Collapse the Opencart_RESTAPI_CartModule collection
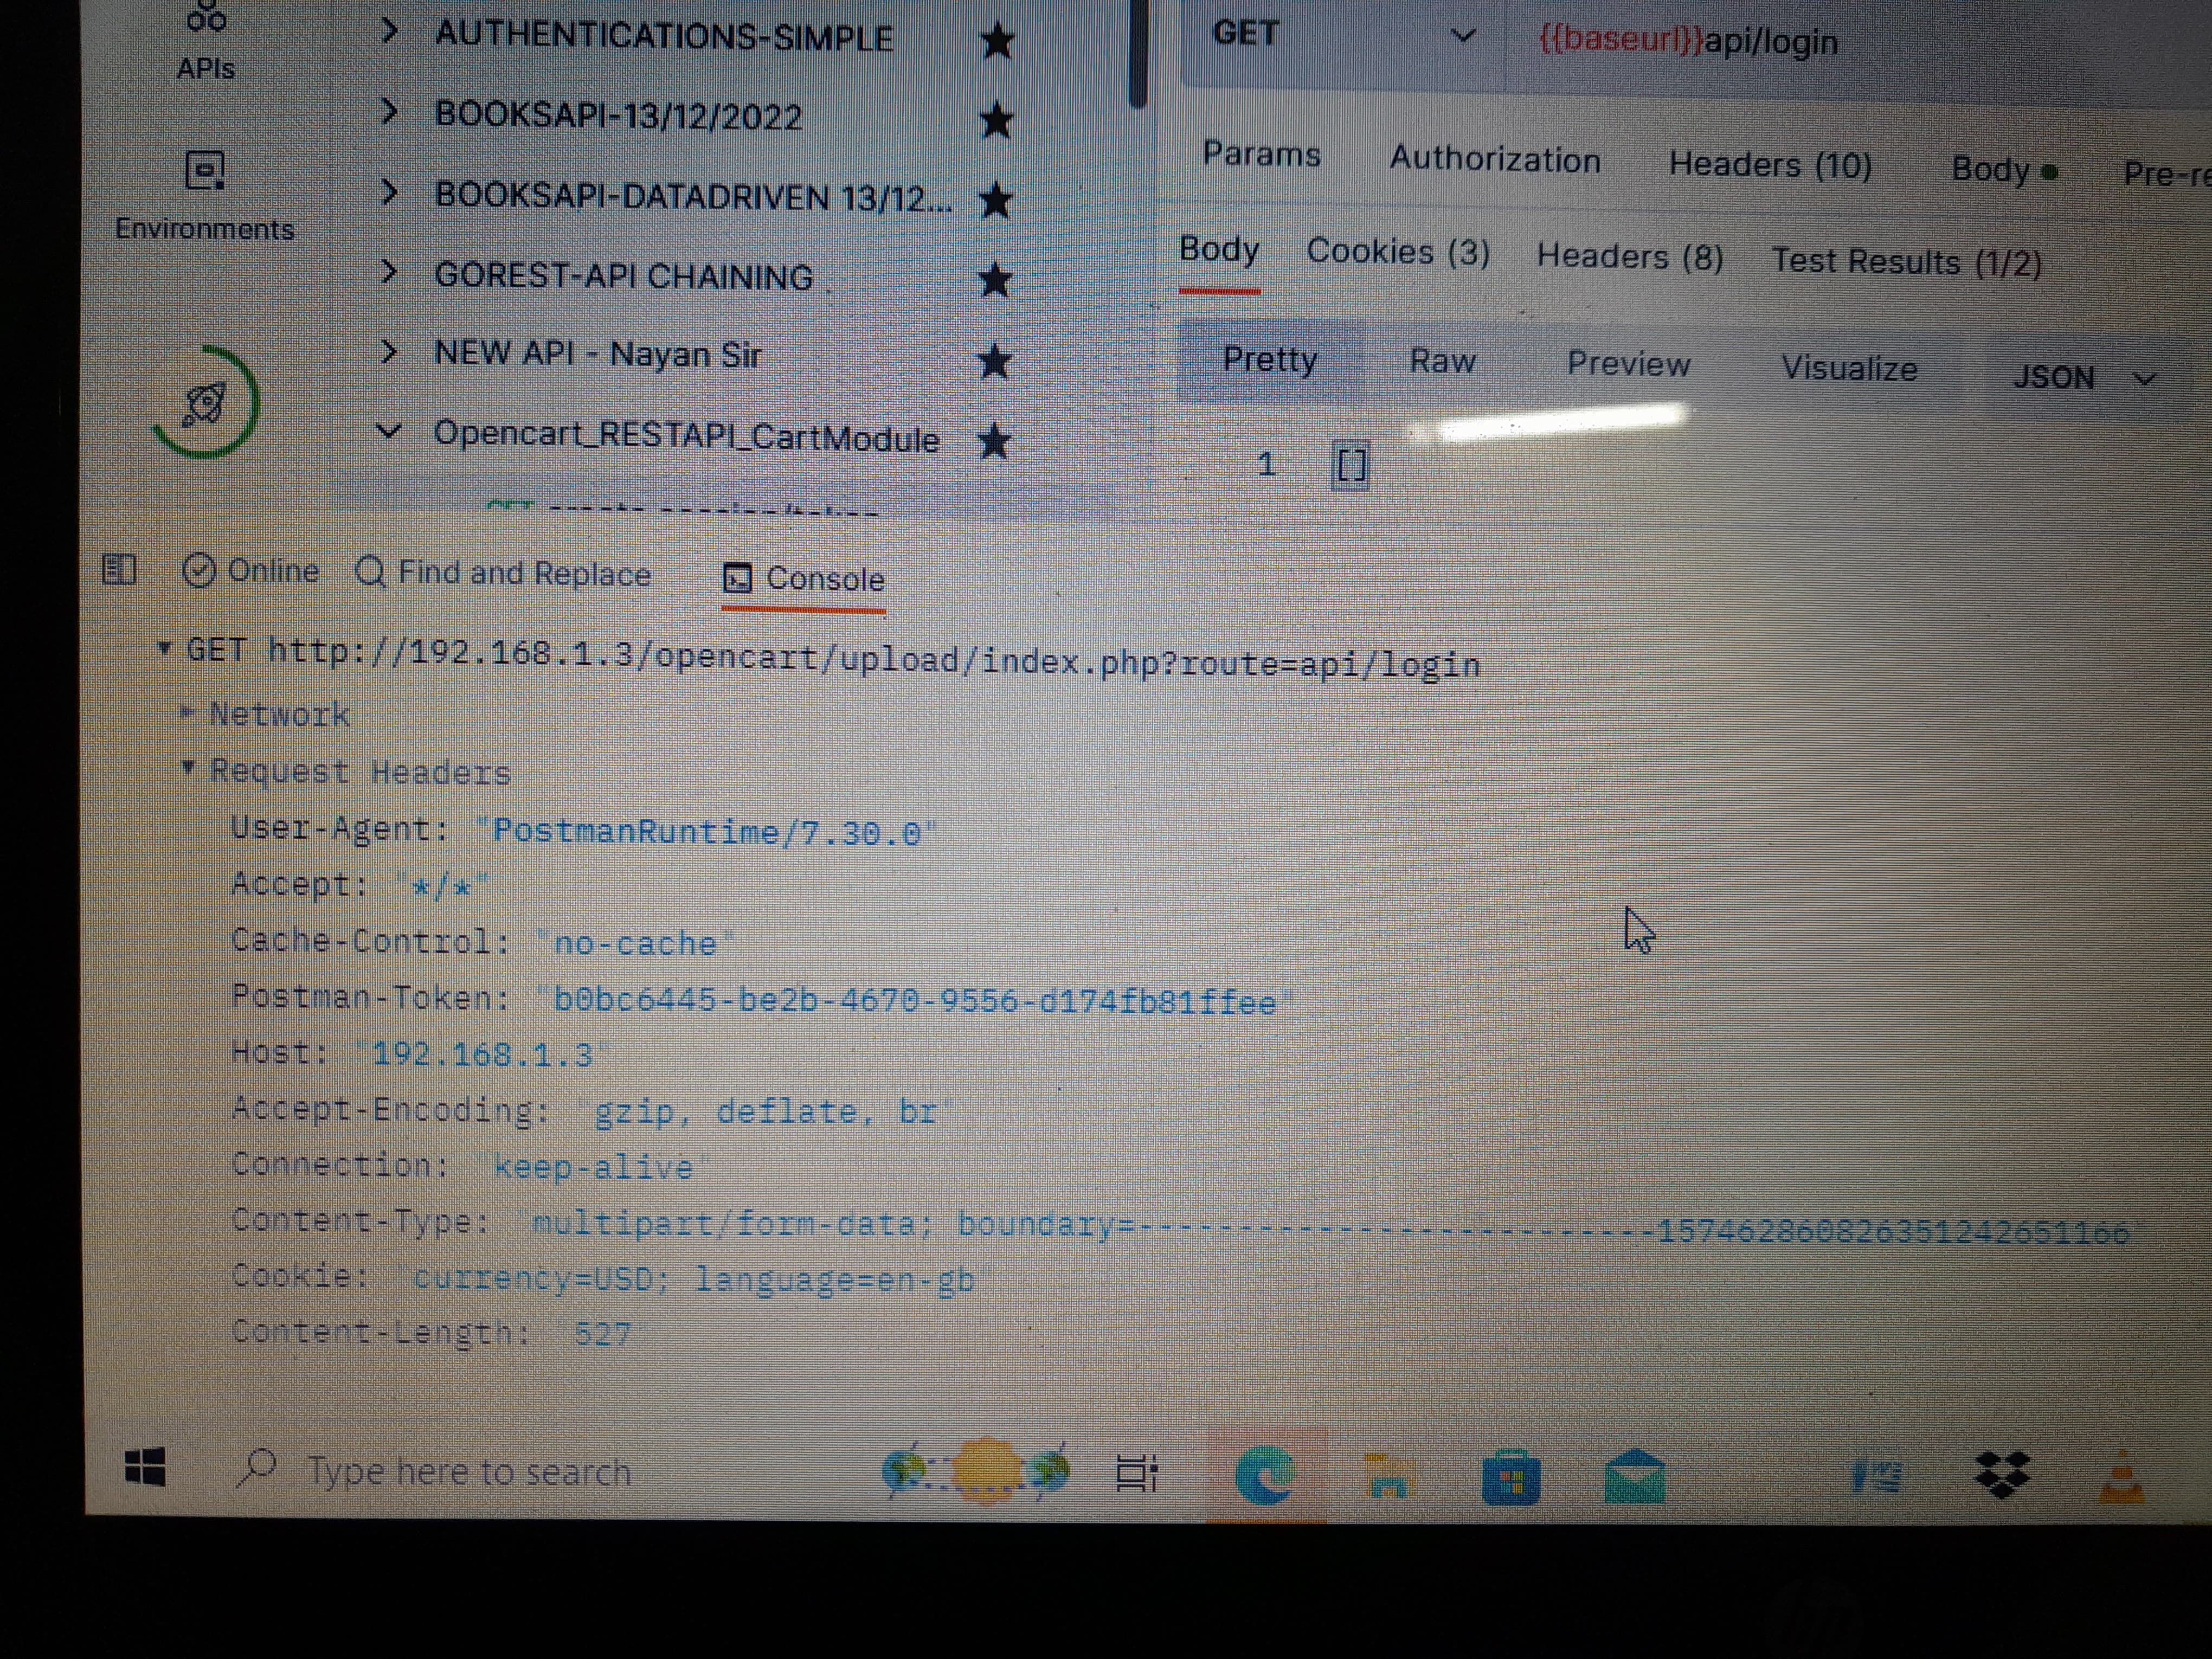Screen dimensions: 2212x1659 point(389,432)
